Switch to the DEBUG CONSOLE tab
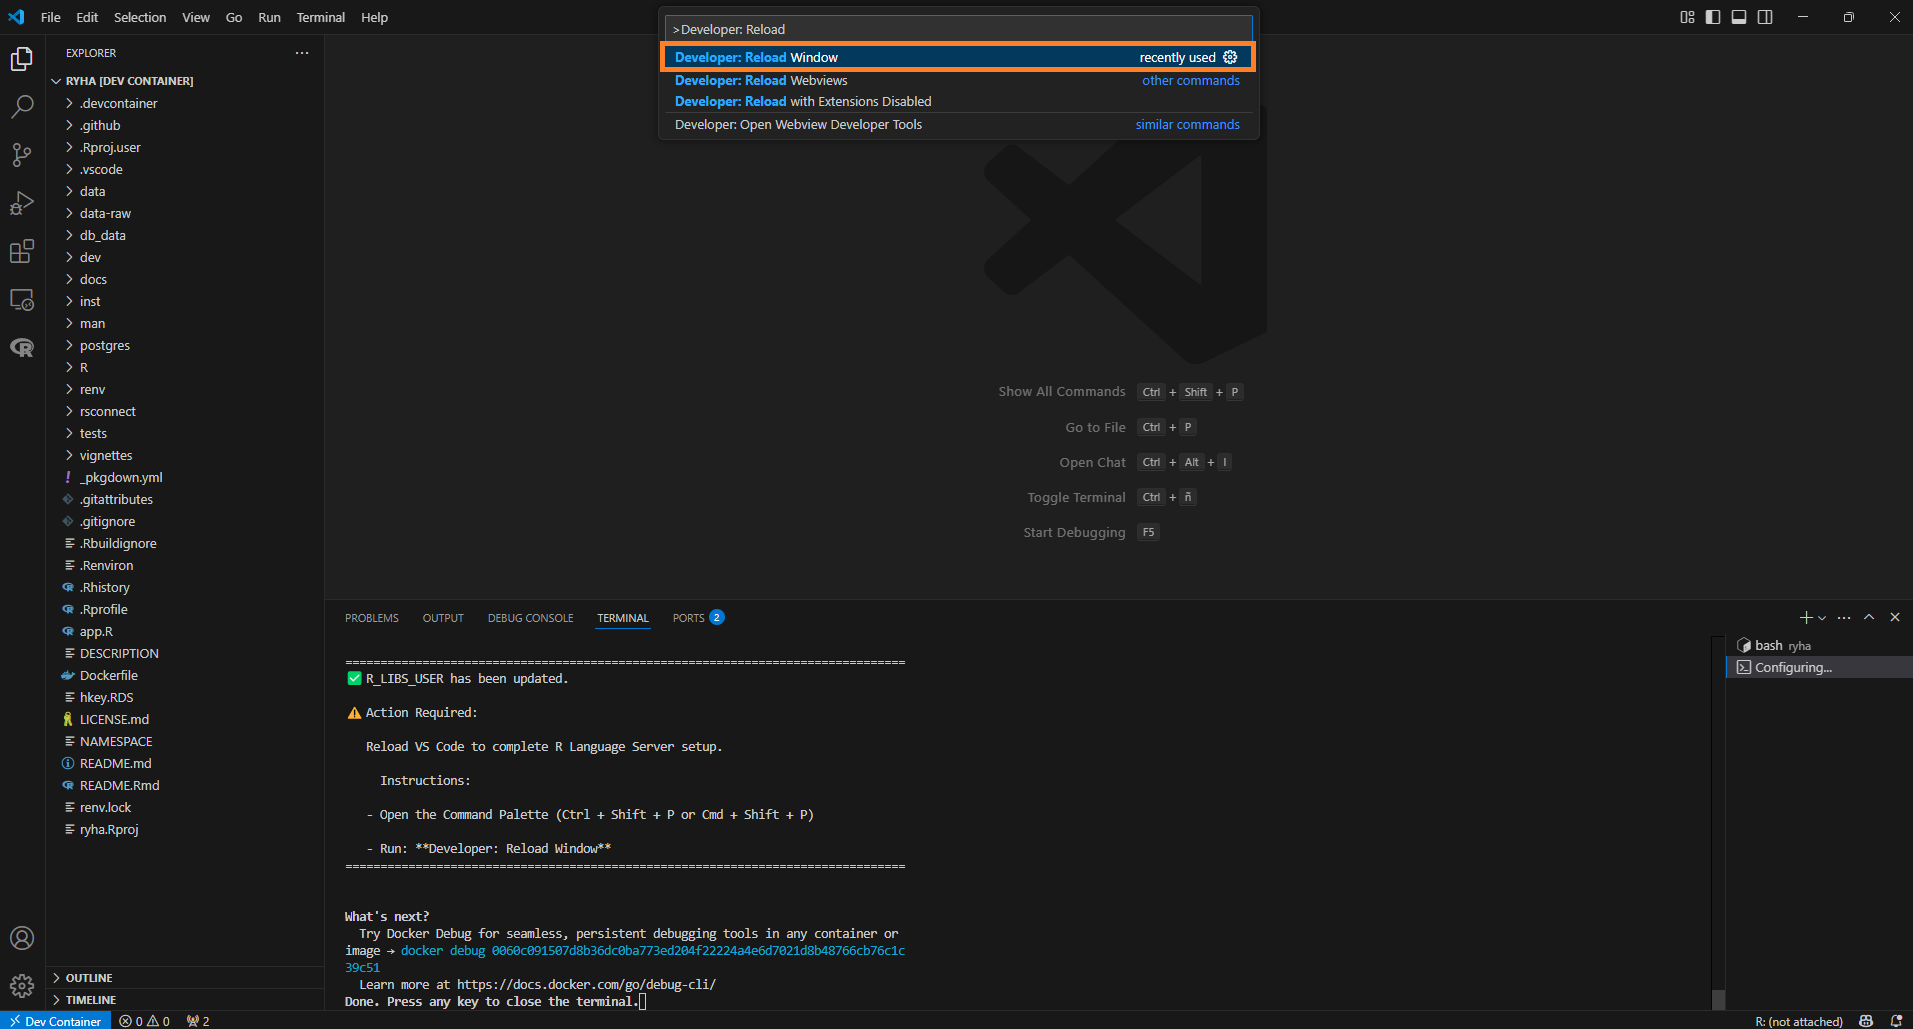 531,618
